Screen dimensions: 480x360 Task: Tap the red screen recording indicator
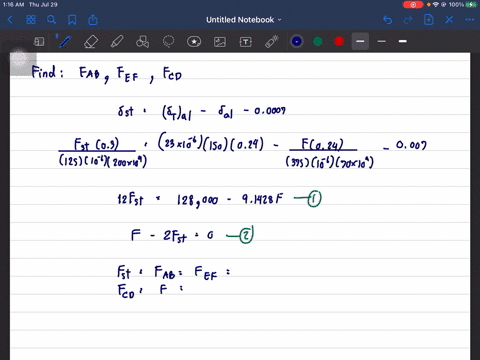click(x=413, y=5)
